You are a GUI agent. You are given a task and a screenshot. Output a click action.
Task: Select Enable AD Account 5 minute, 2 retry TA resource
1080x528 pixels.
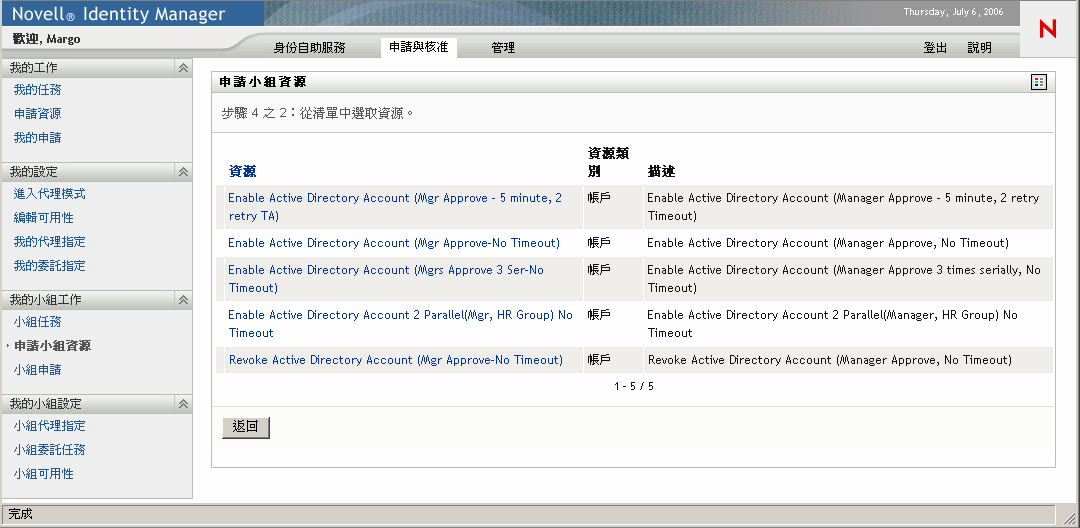(395, 207)
